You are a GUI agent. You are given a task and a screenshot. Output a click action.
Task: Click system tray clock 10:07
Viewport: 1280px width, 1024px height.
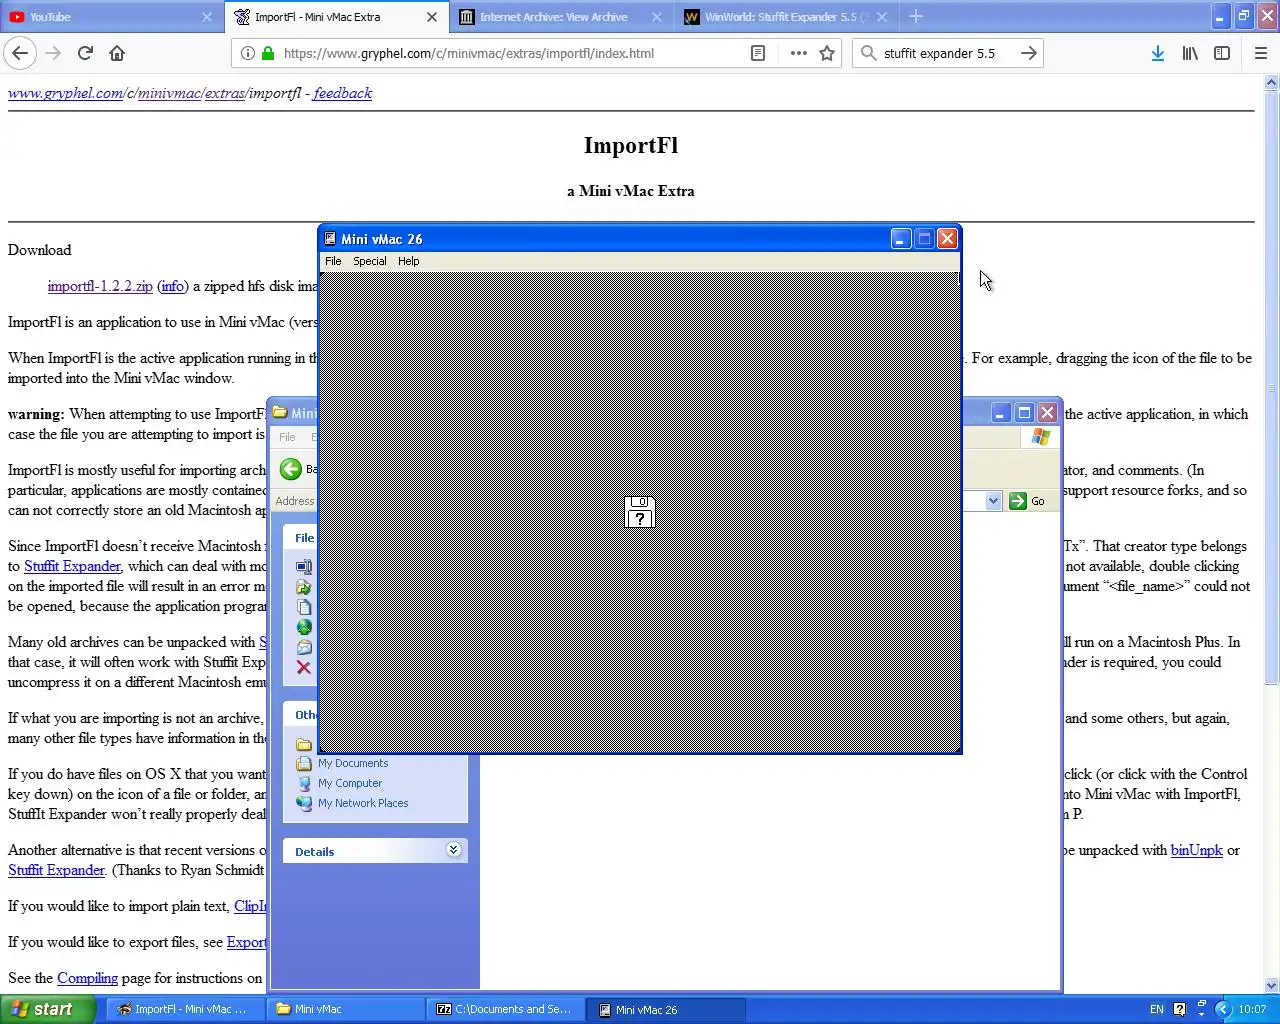1252,1009
